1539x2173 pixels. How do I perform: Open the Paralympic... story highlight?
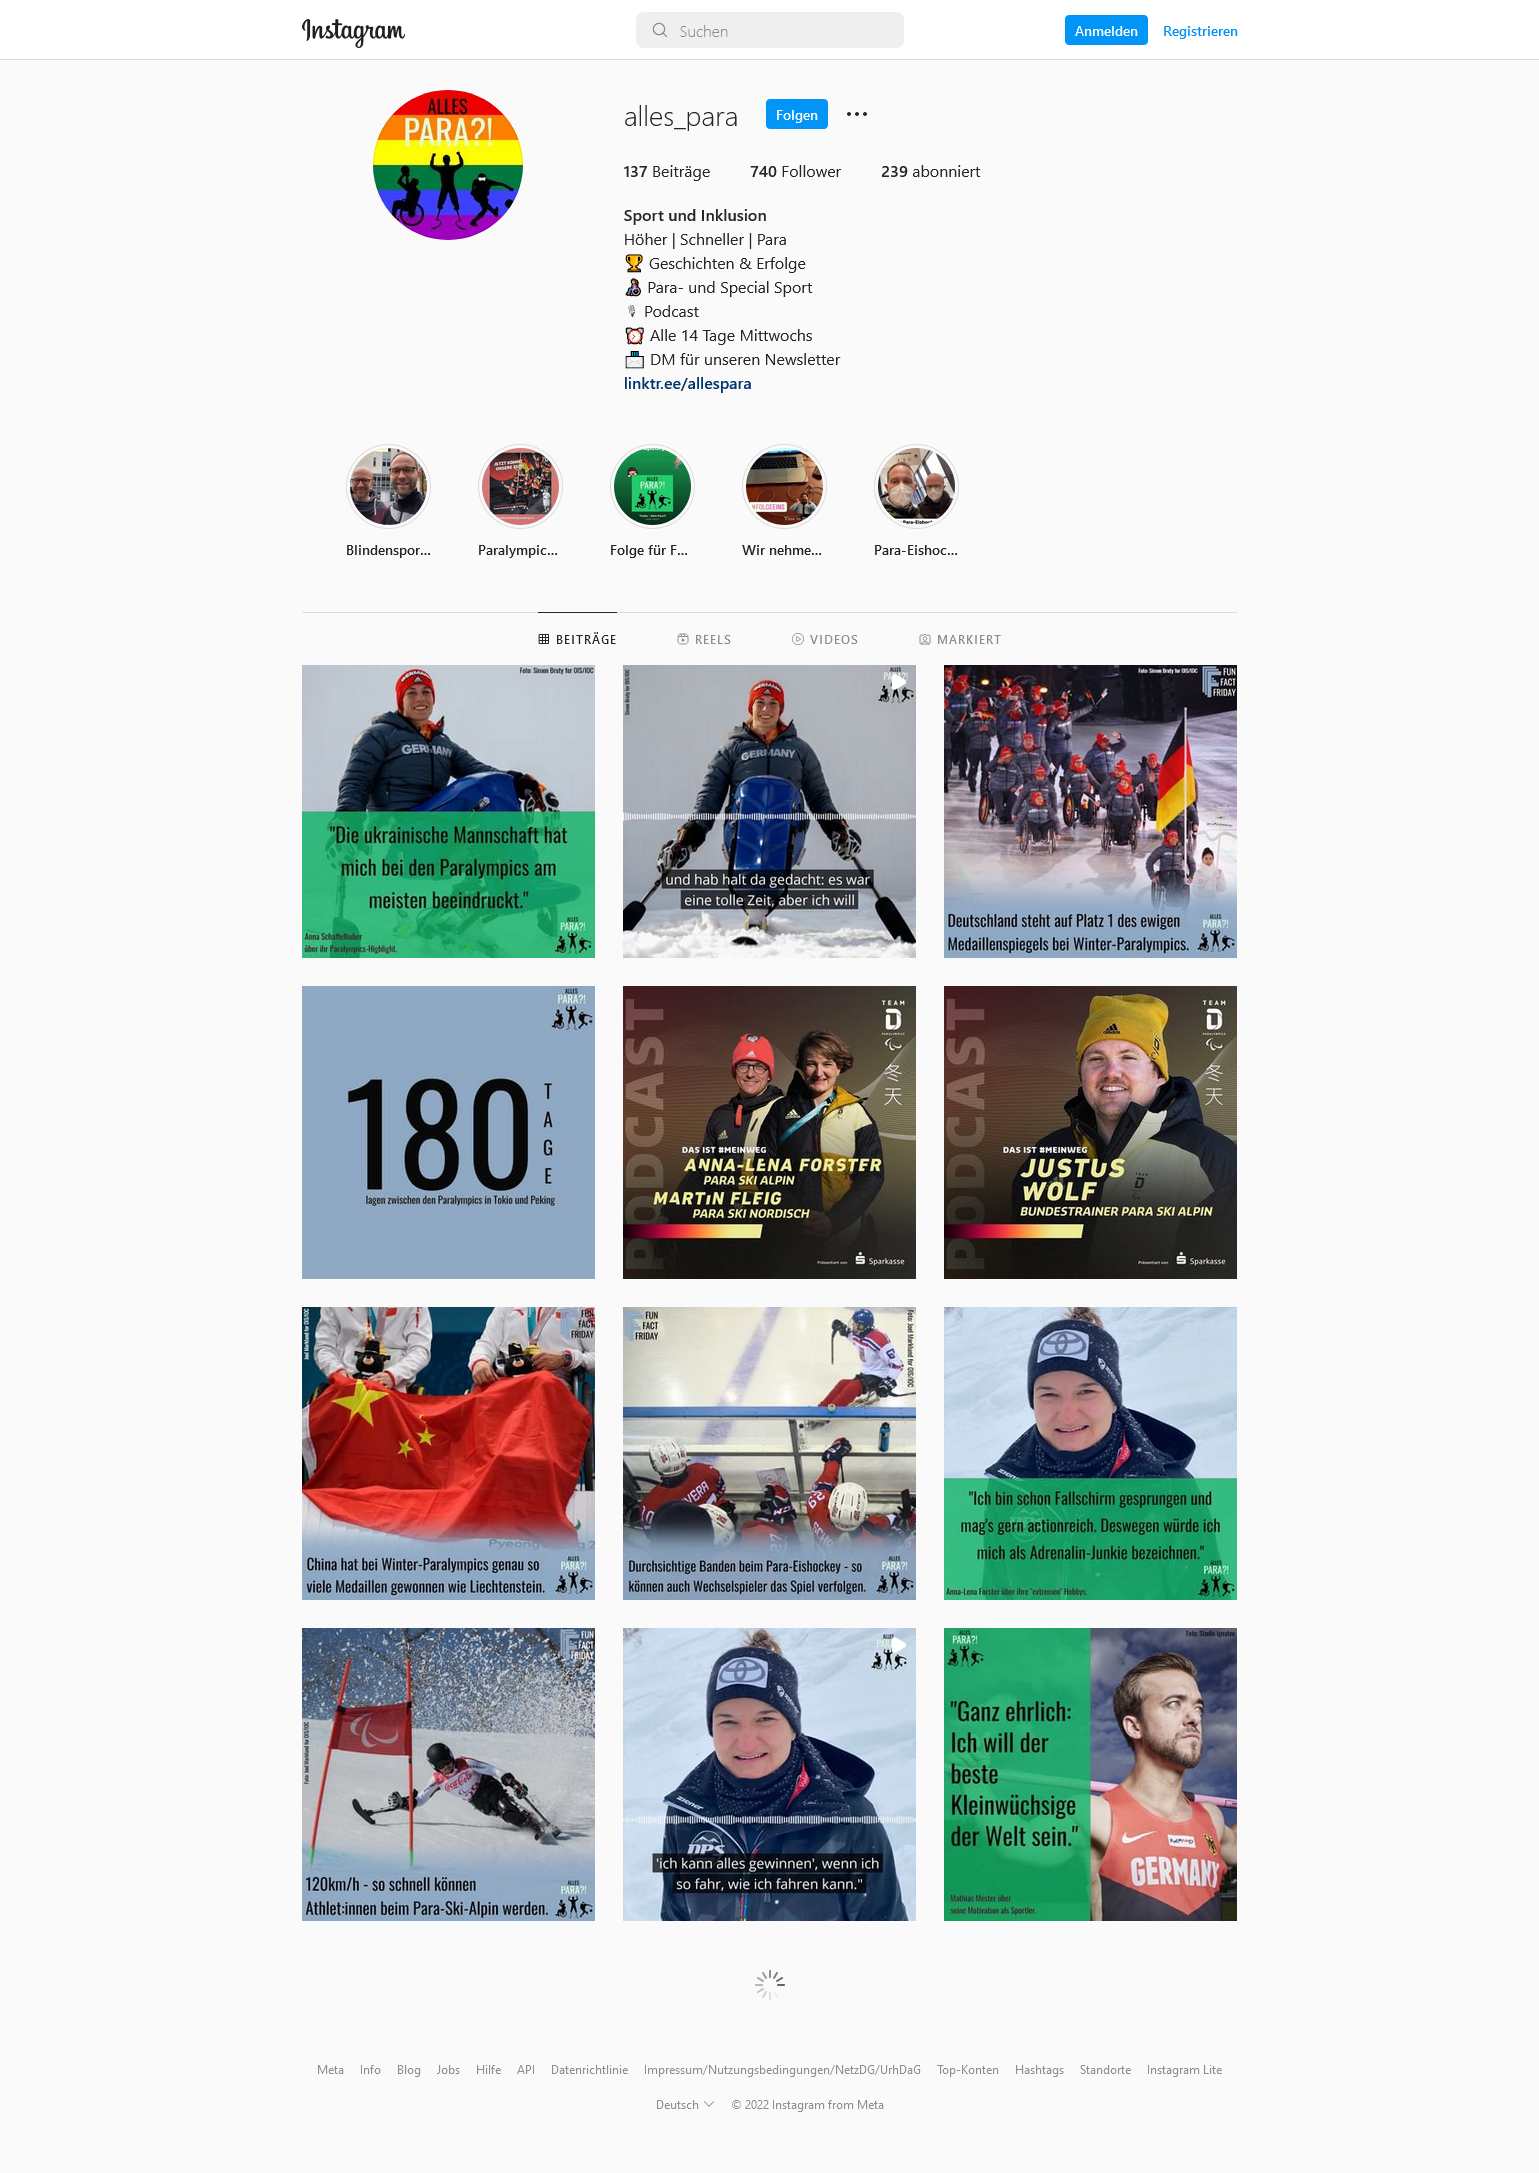[x=520, y=487]
